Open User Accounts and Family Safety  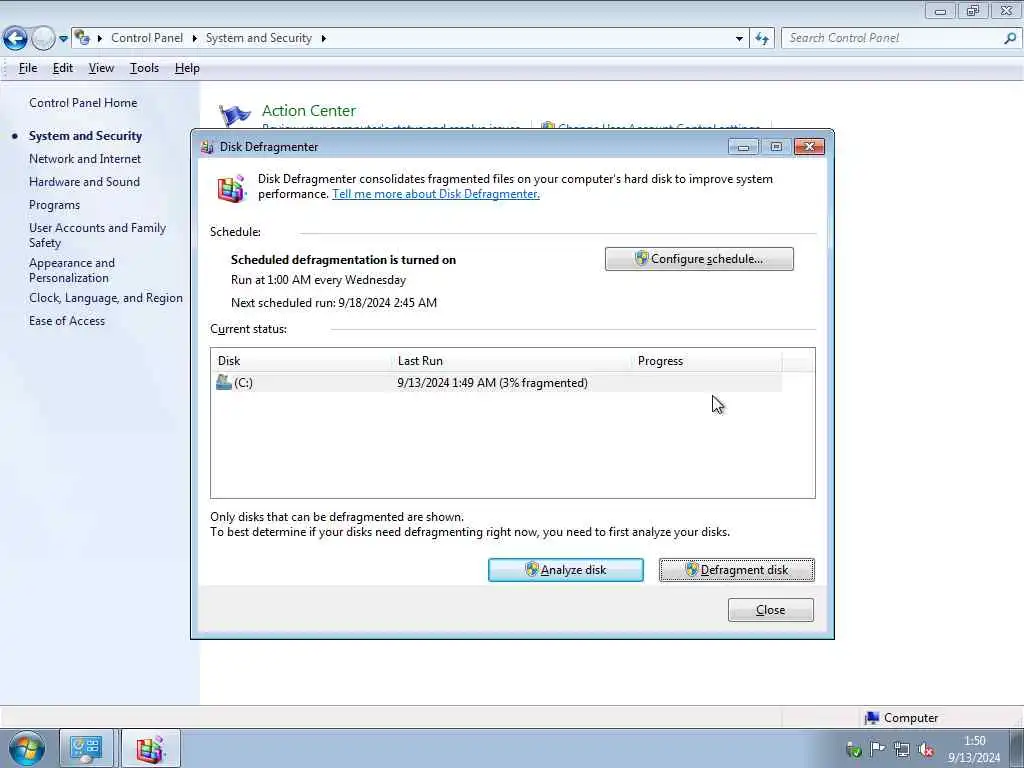(97, 235)
